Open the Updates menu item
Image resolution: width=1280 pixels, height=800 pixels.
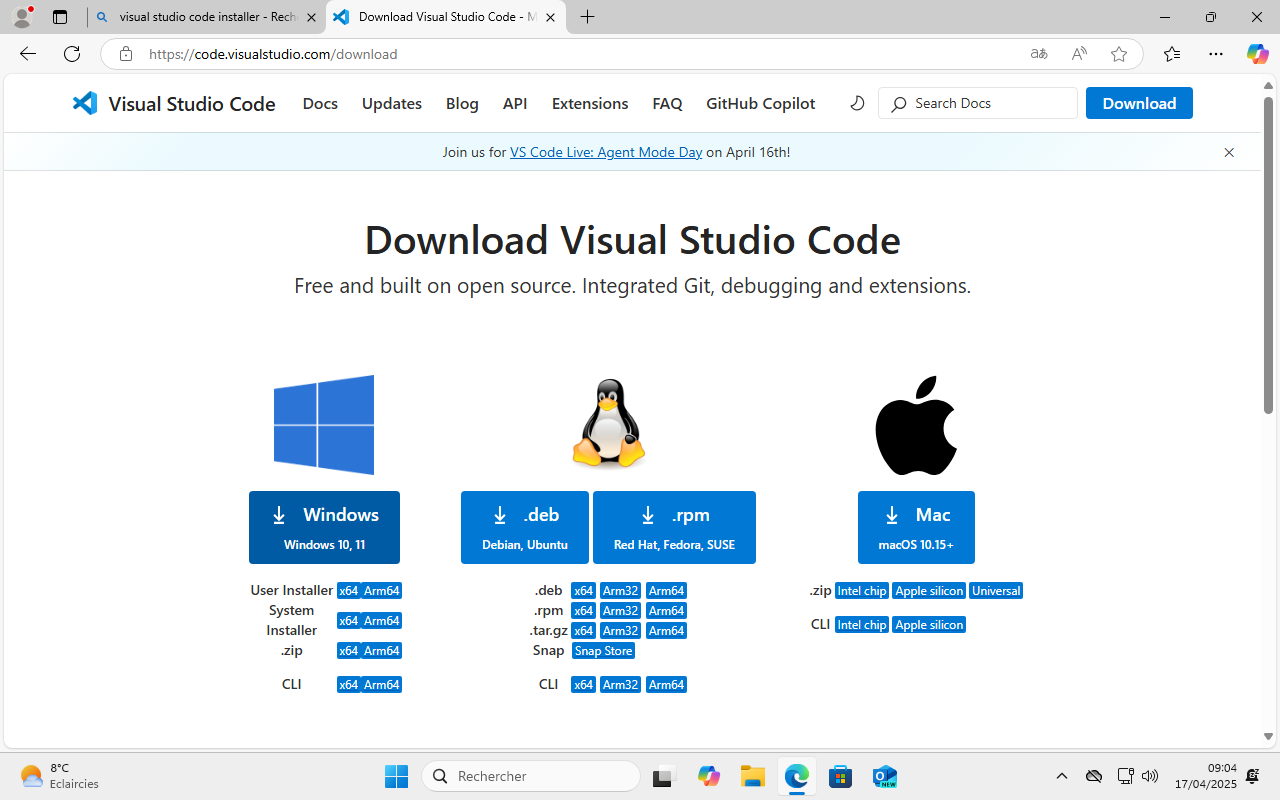pyautogui.click(x=392, y=103)
